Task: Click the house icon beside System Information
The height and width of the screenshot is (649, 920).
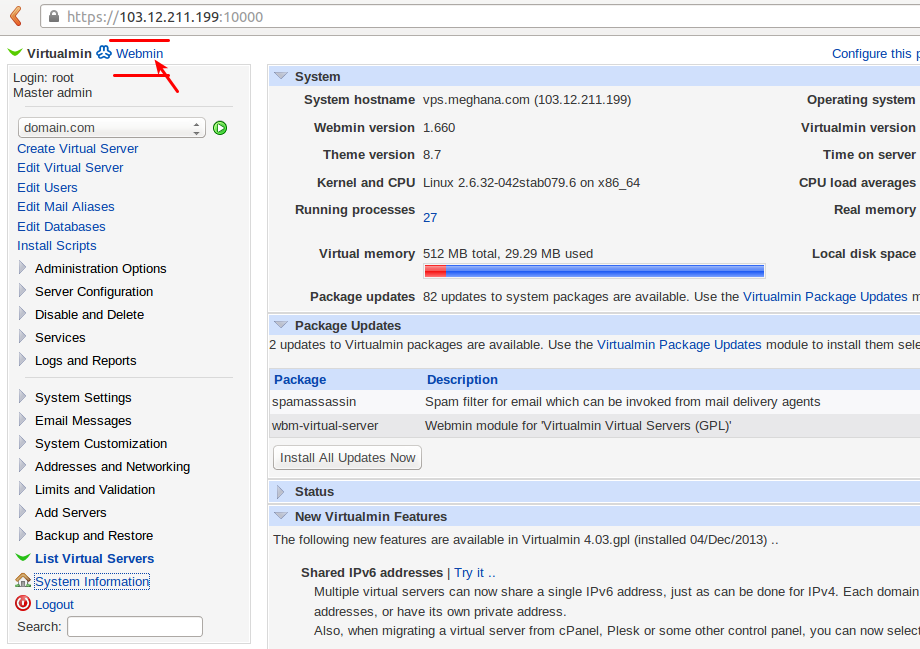Action: [23, 581]
